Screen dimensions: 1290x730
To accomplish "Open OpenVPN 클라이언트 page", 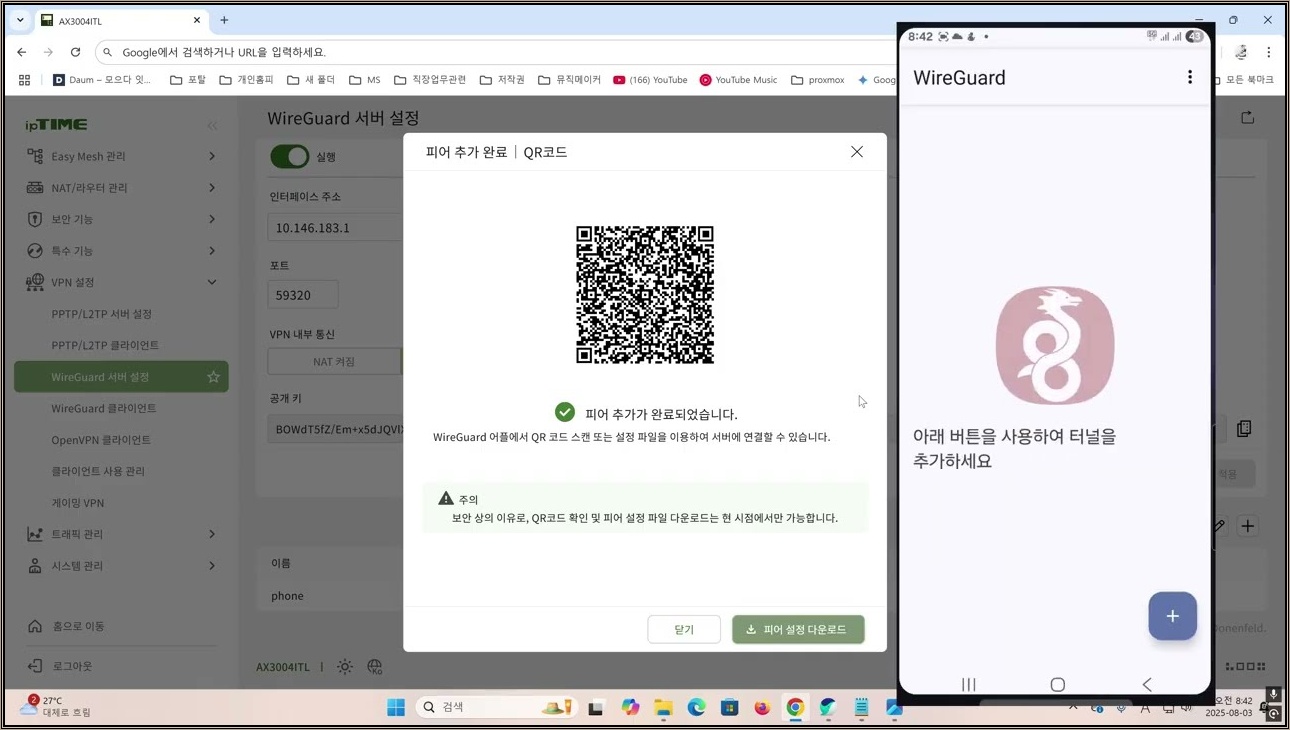I will point(101,440).
